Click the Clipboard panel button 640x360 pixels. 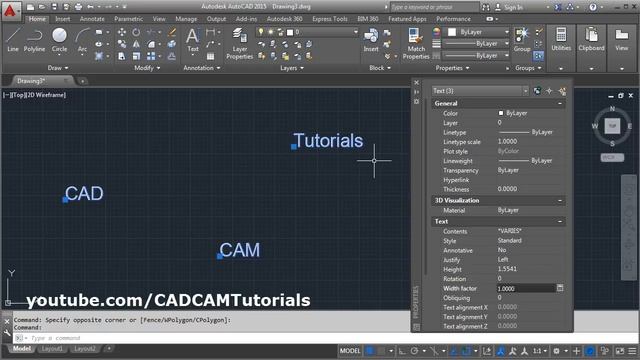coord(591,40)
